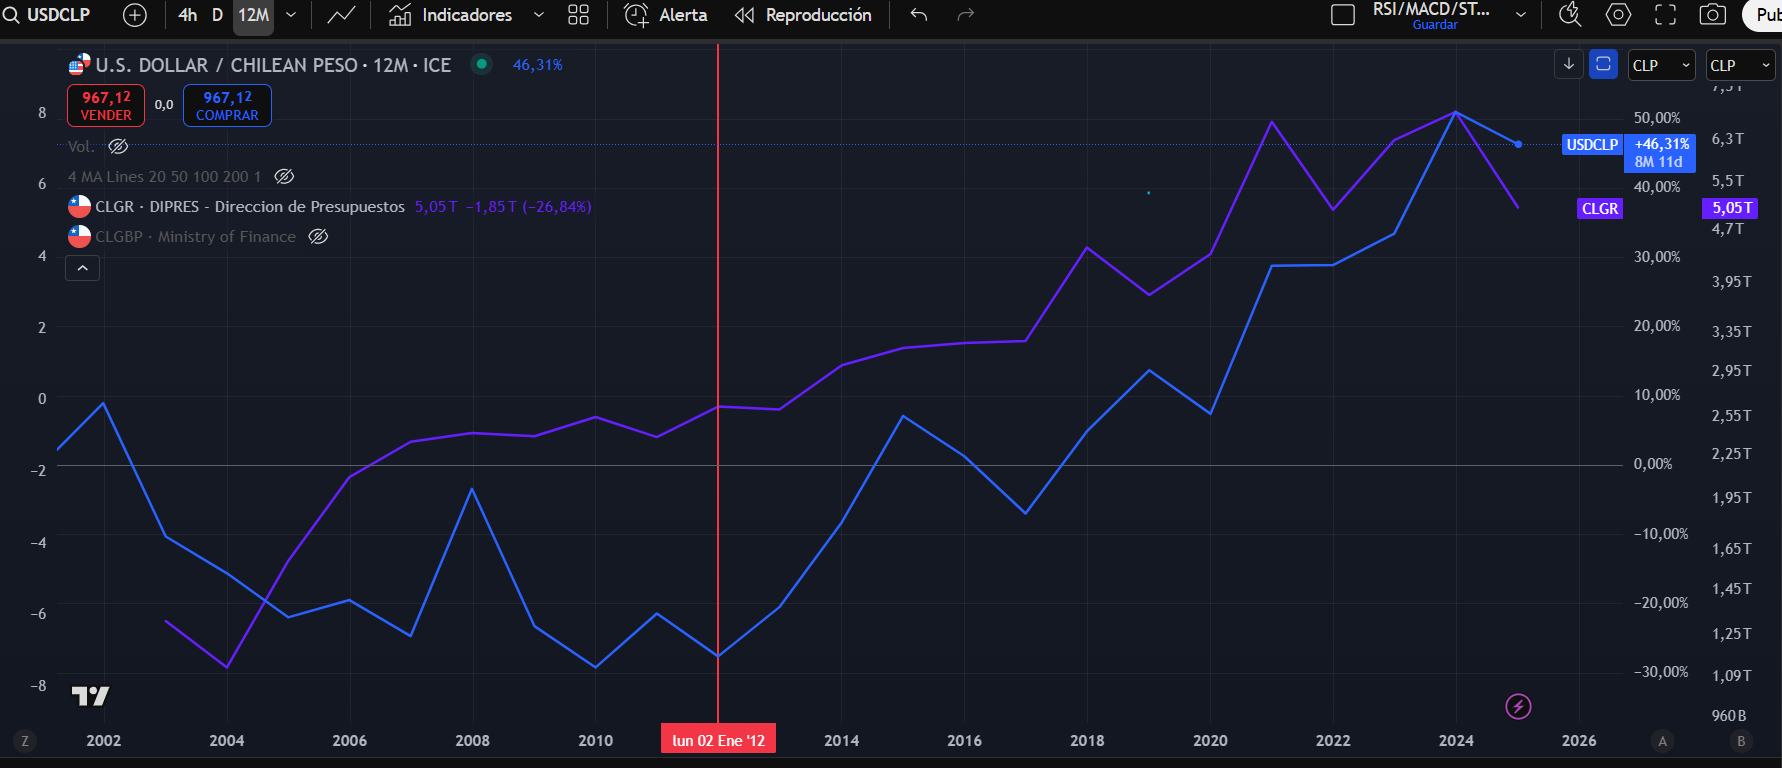Click the Alerta clock icon button
The width and height of the screenshot is (1782, 768).
click(665, 15)
